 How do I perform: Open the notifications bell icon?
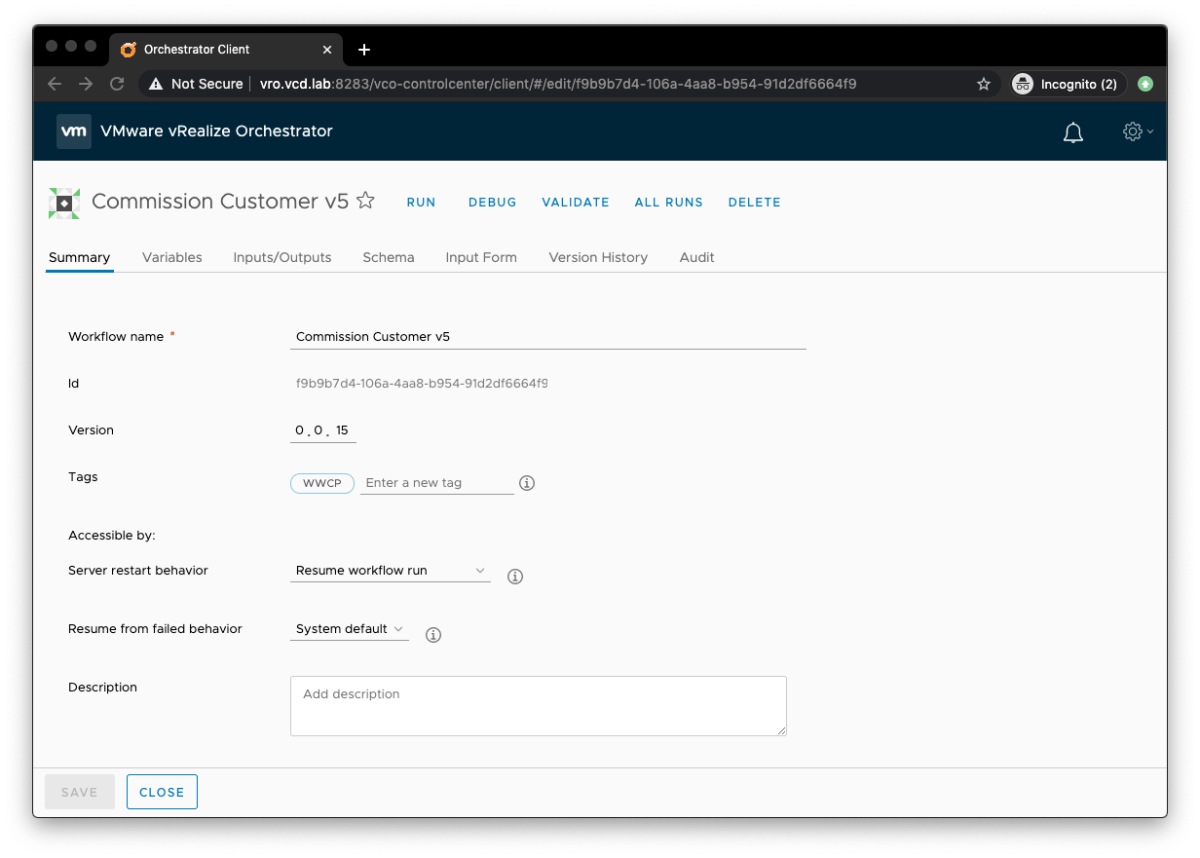[x=1072, y=131]
